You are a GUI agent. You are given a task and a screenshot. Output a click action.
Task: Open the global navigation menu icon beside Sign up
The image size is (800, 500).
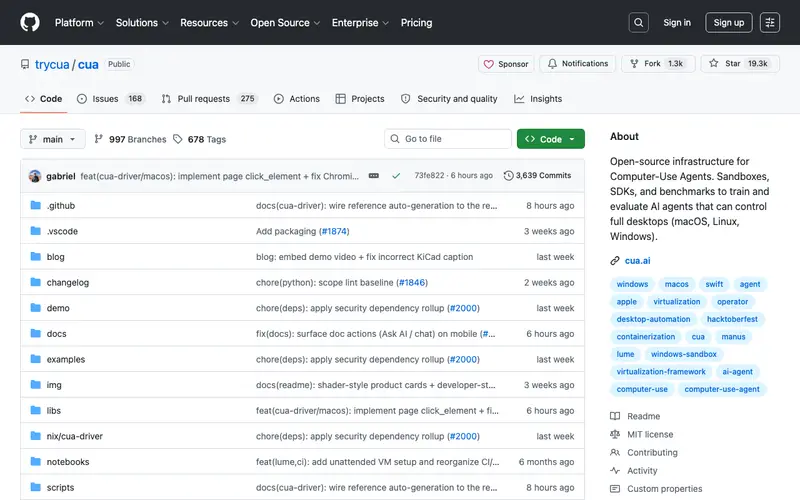[x=769, y=22]
